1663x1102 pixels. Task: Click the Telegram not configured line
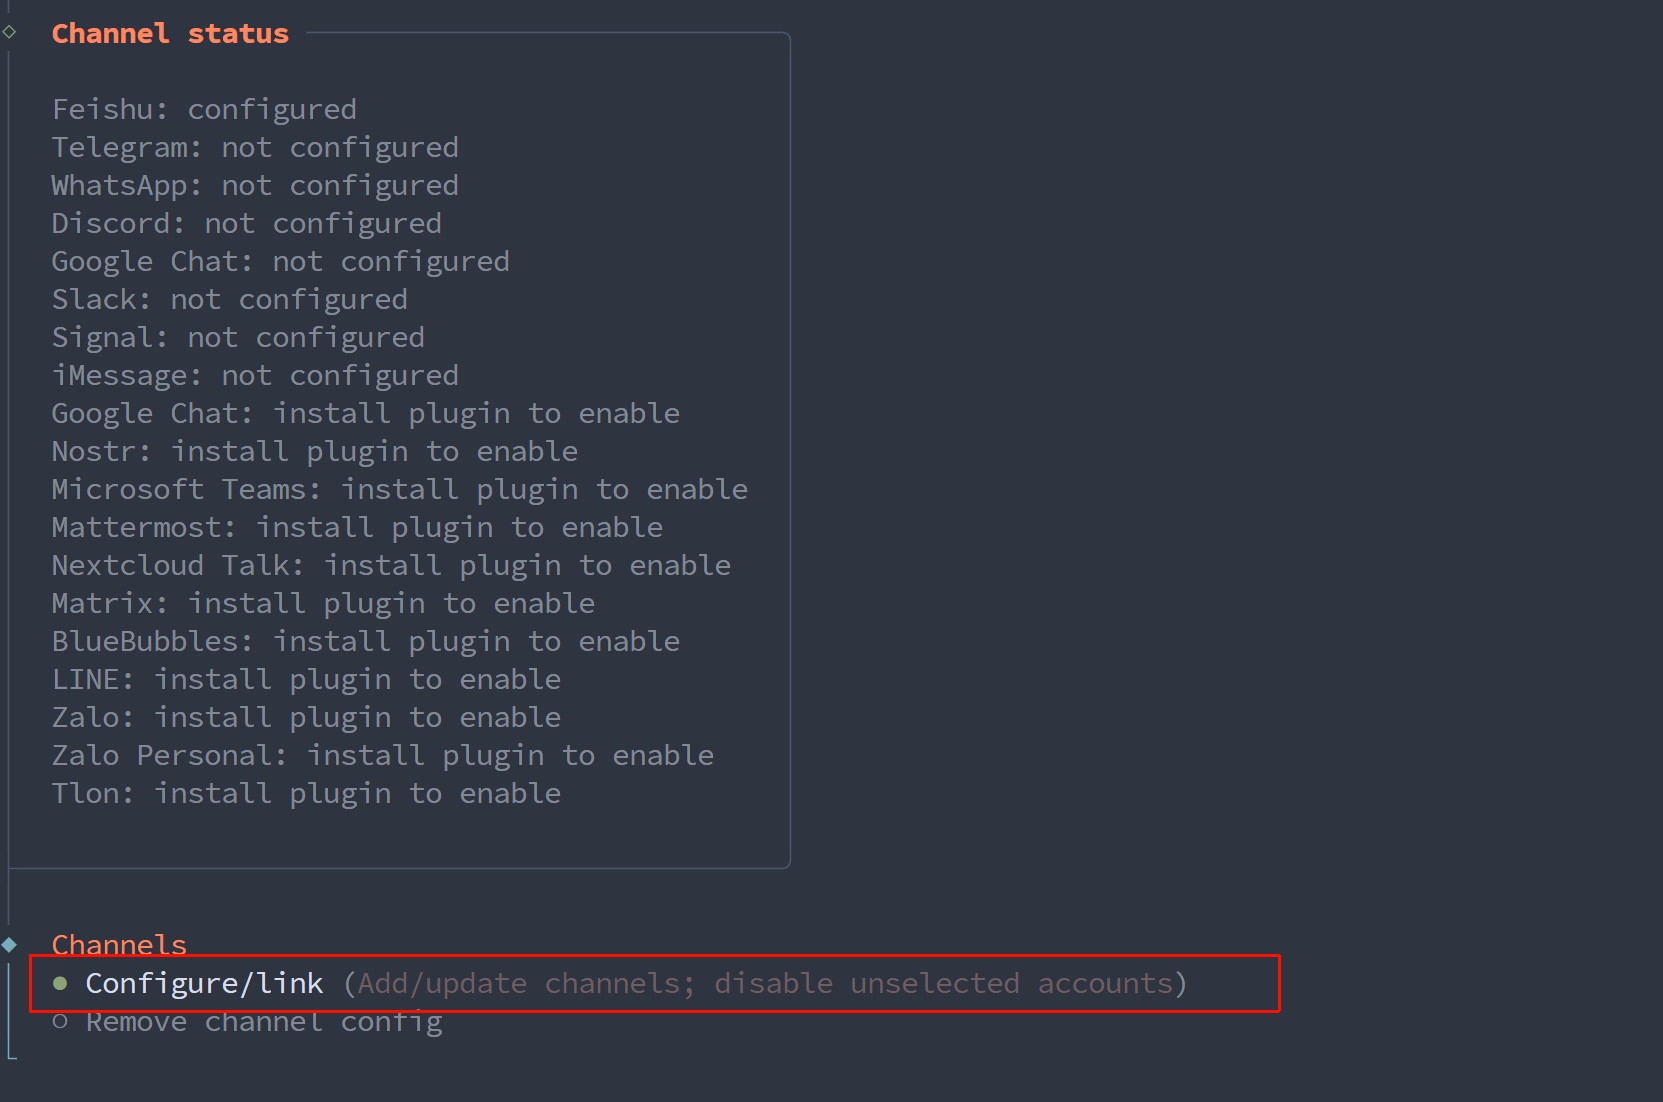(x=255, y=147)
